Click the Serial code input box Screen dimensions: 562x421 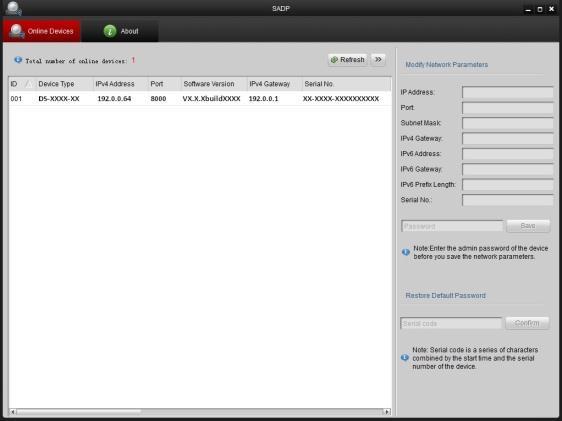[x=451, y=323]
